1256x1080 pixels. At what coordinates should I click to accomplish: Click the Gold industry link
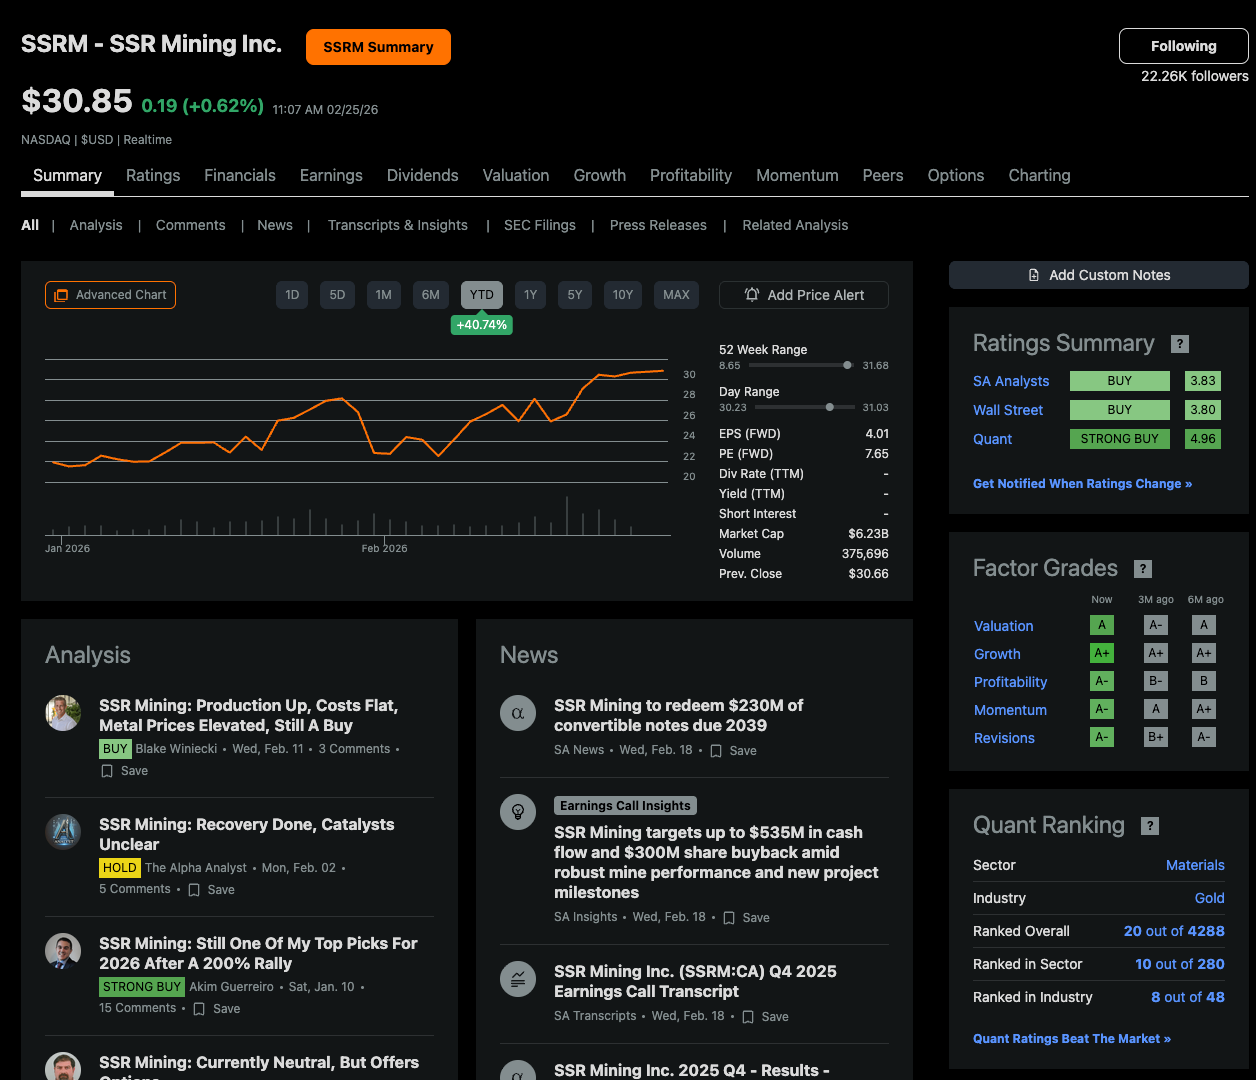tap(1210, 898)
